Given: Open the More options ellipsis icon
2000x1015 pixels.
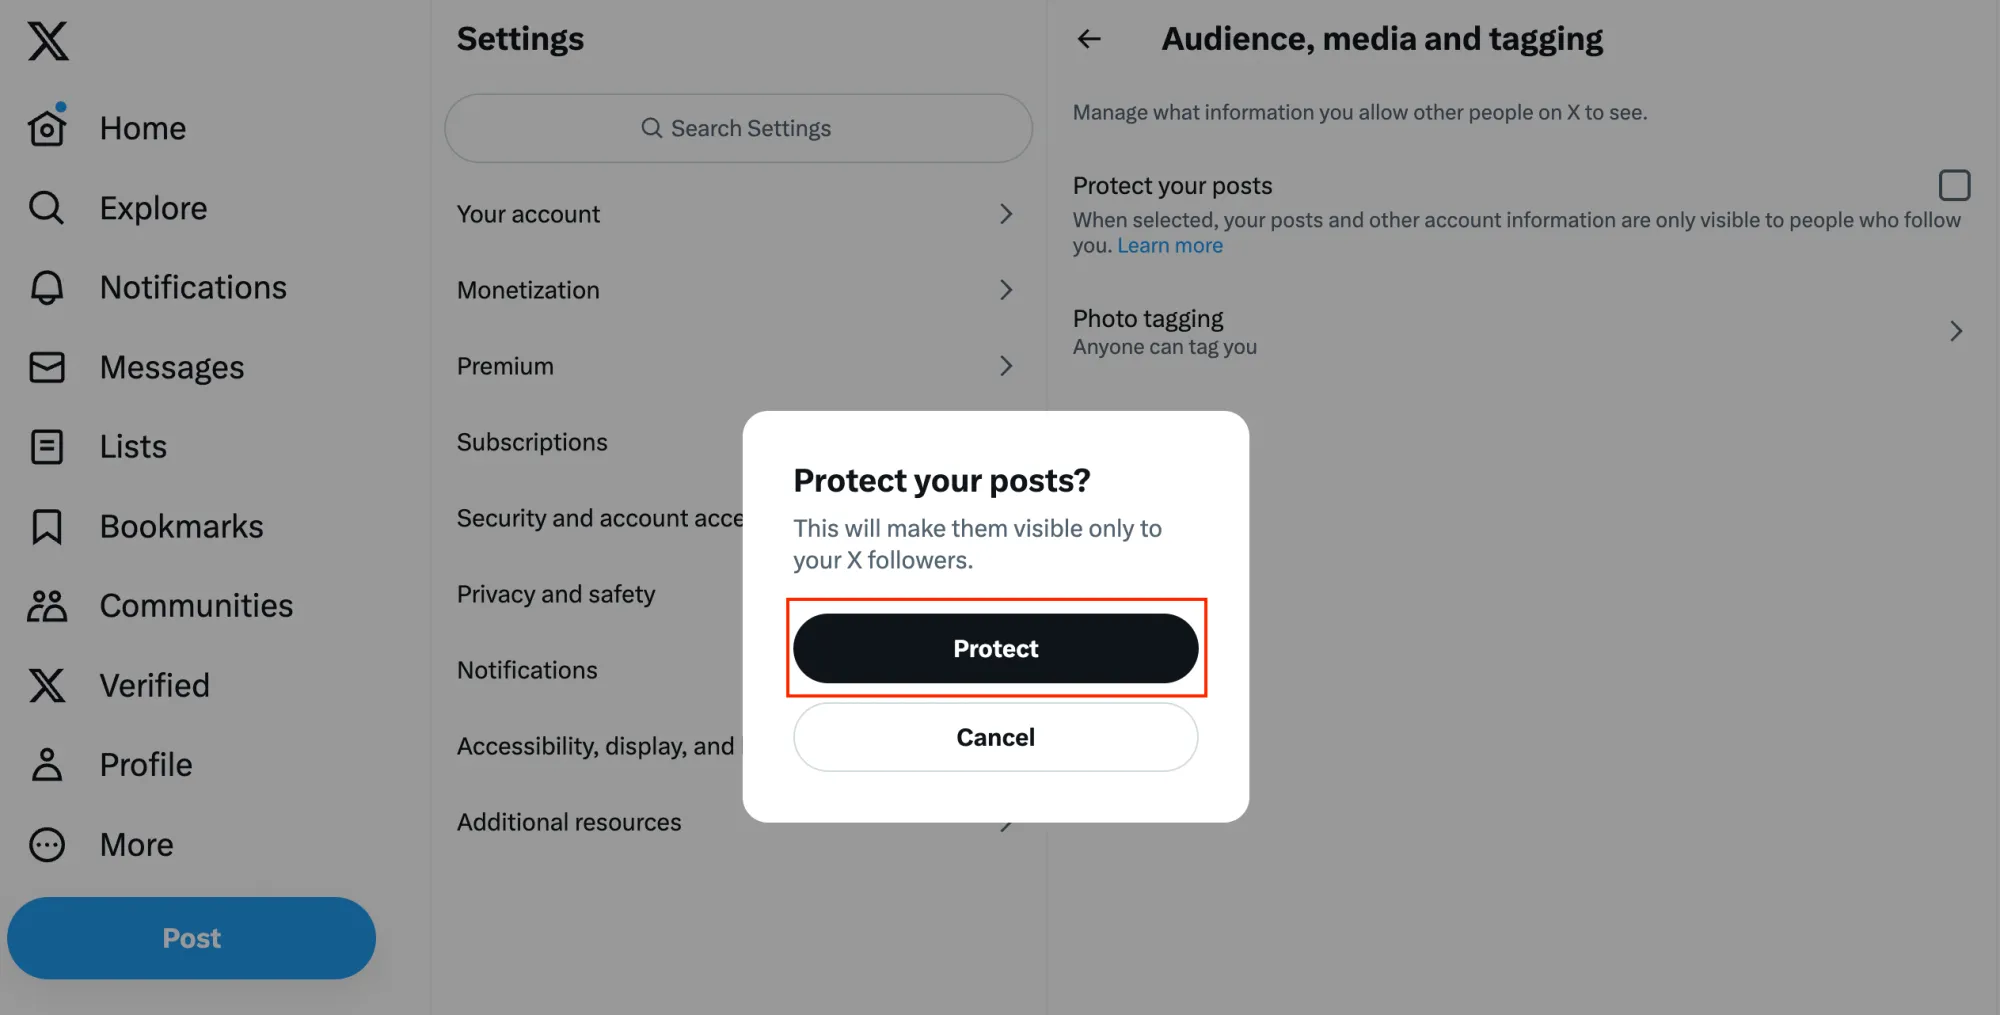Looking at the screenshot, I should click(x=46, y=844).
